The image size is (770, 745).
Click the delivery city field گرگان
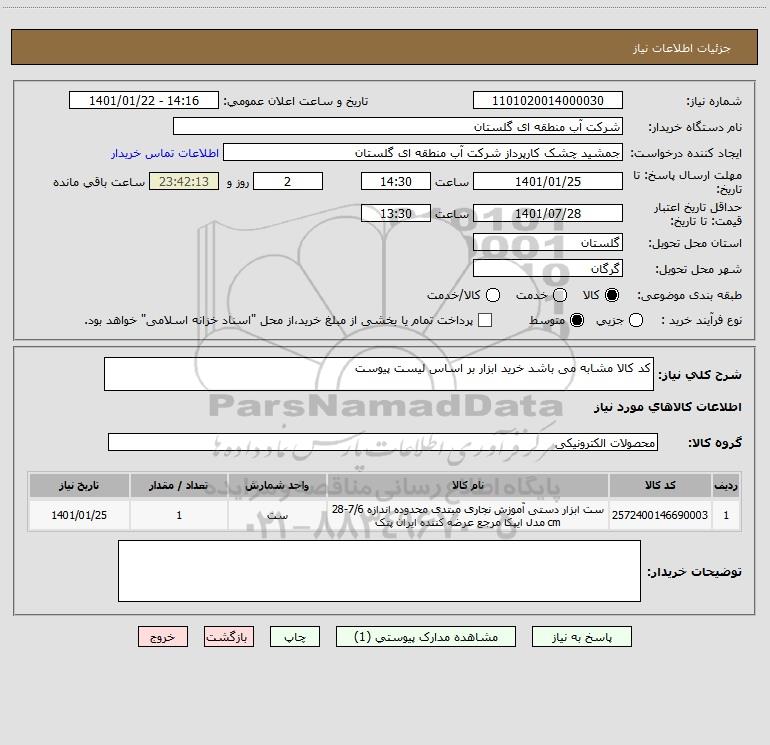click(x=548, y=268)
